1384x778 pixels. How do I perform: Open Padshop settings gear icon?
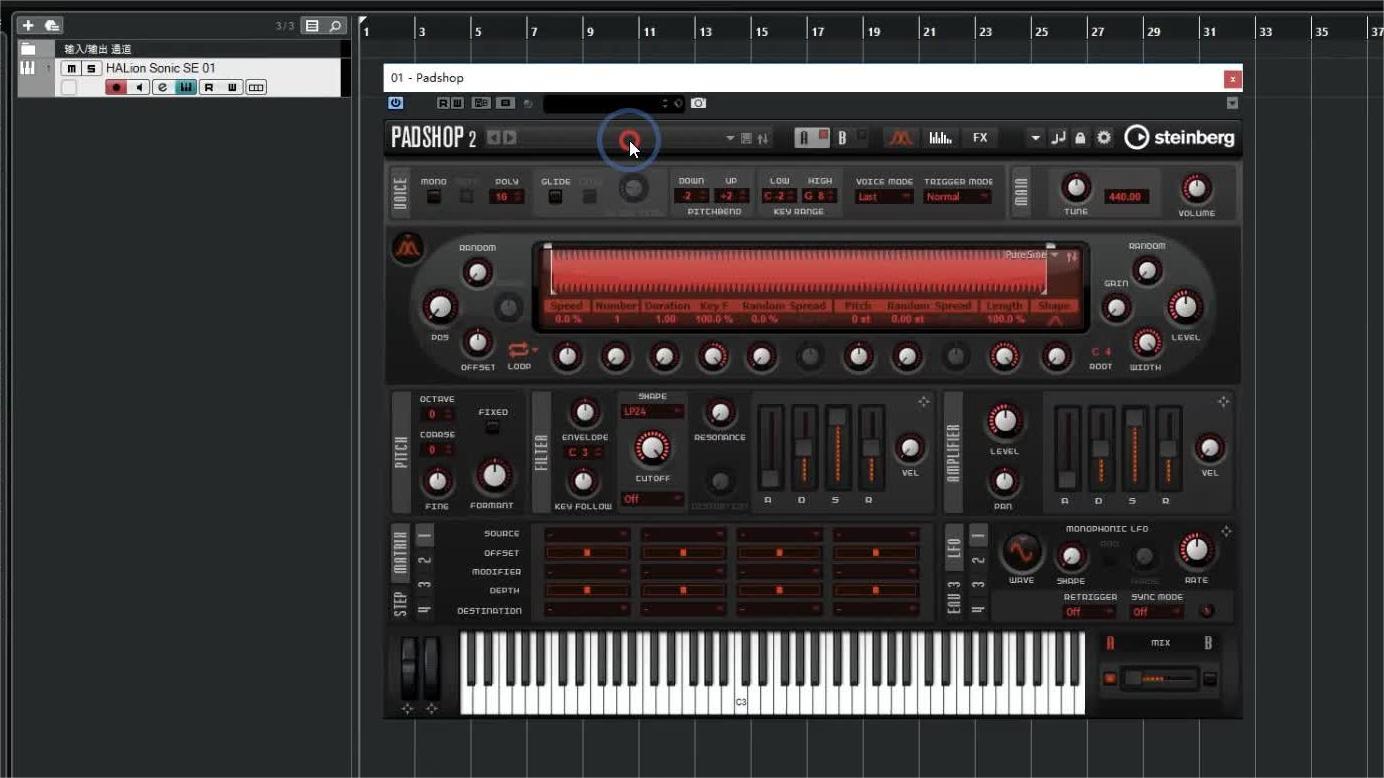(x=1104, y=138)
